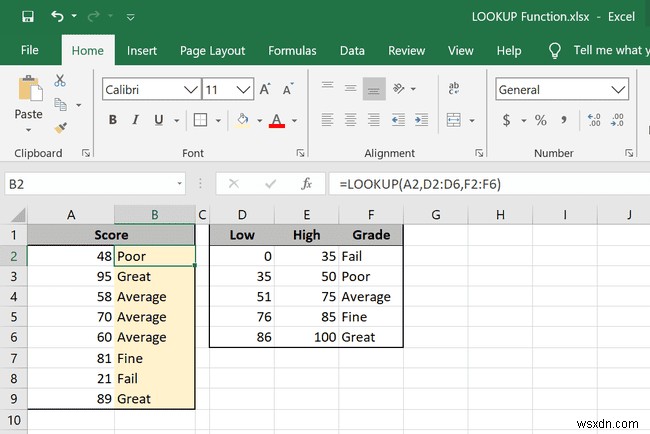
Task: Click Decrease Font Size icon
Action: 288,89
